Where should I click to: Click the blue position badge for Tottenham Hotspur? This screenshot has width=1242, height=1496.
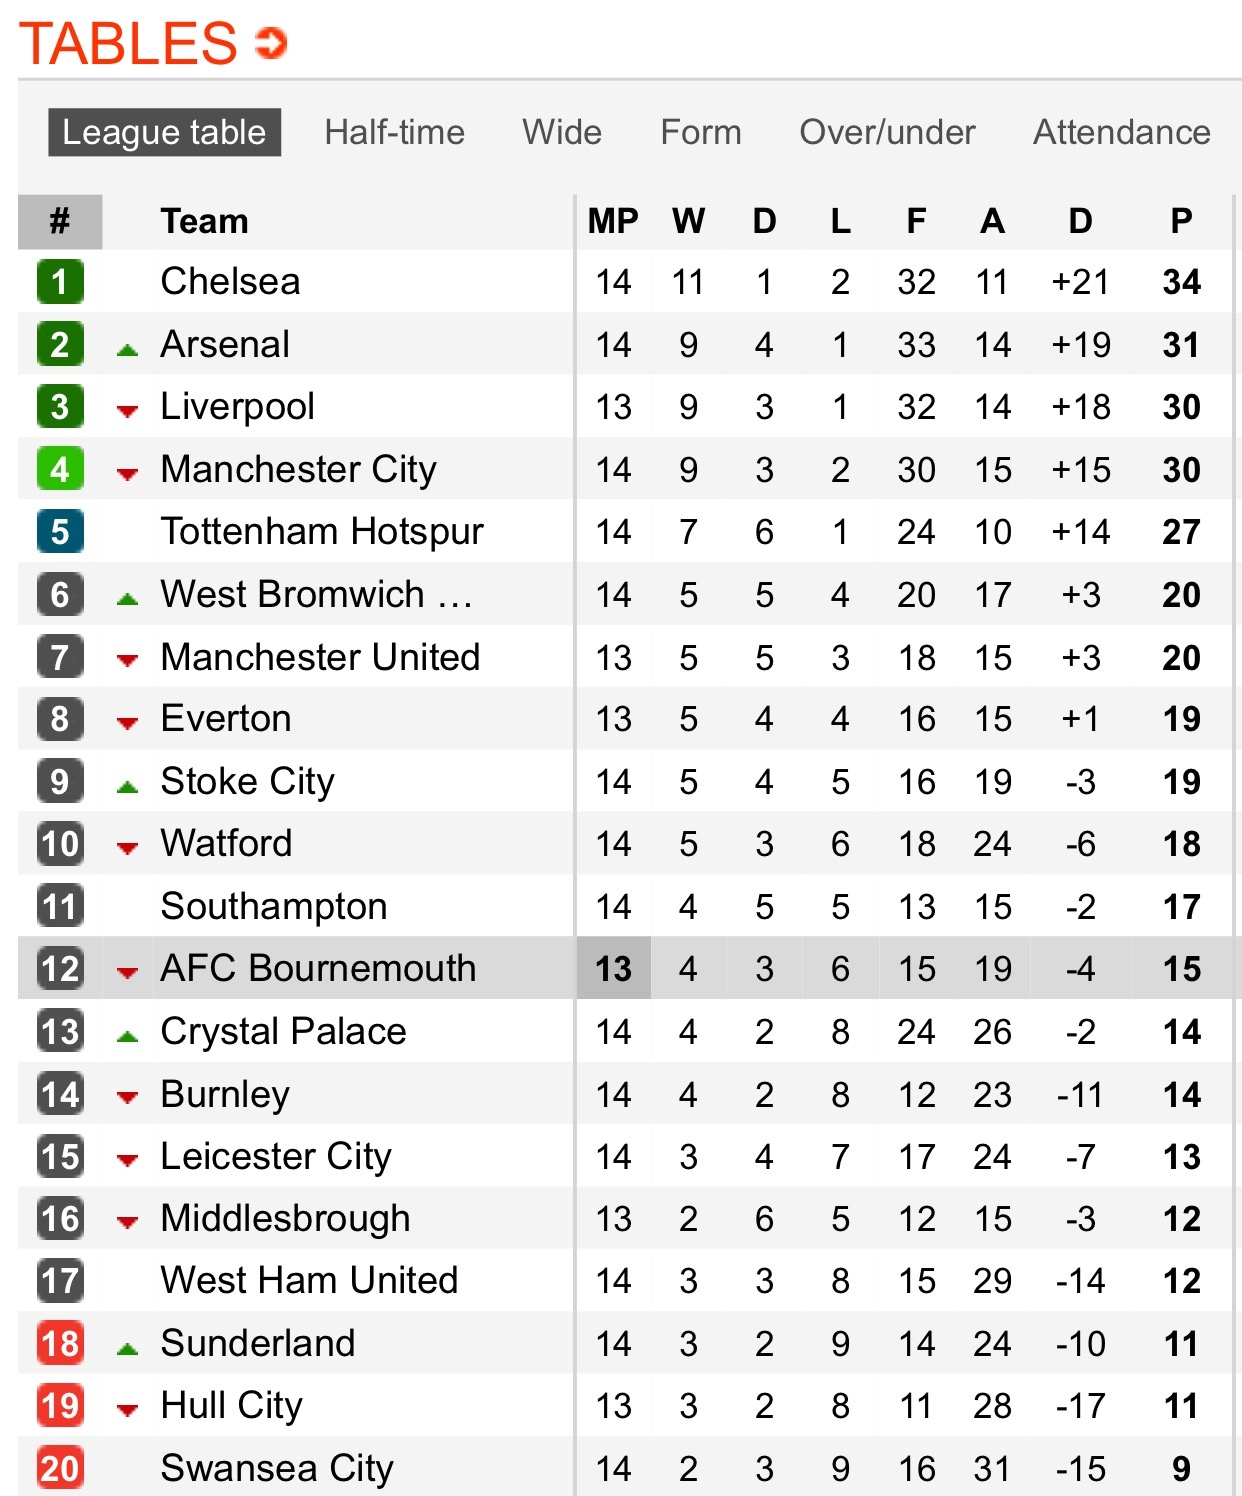click(58, 531)
